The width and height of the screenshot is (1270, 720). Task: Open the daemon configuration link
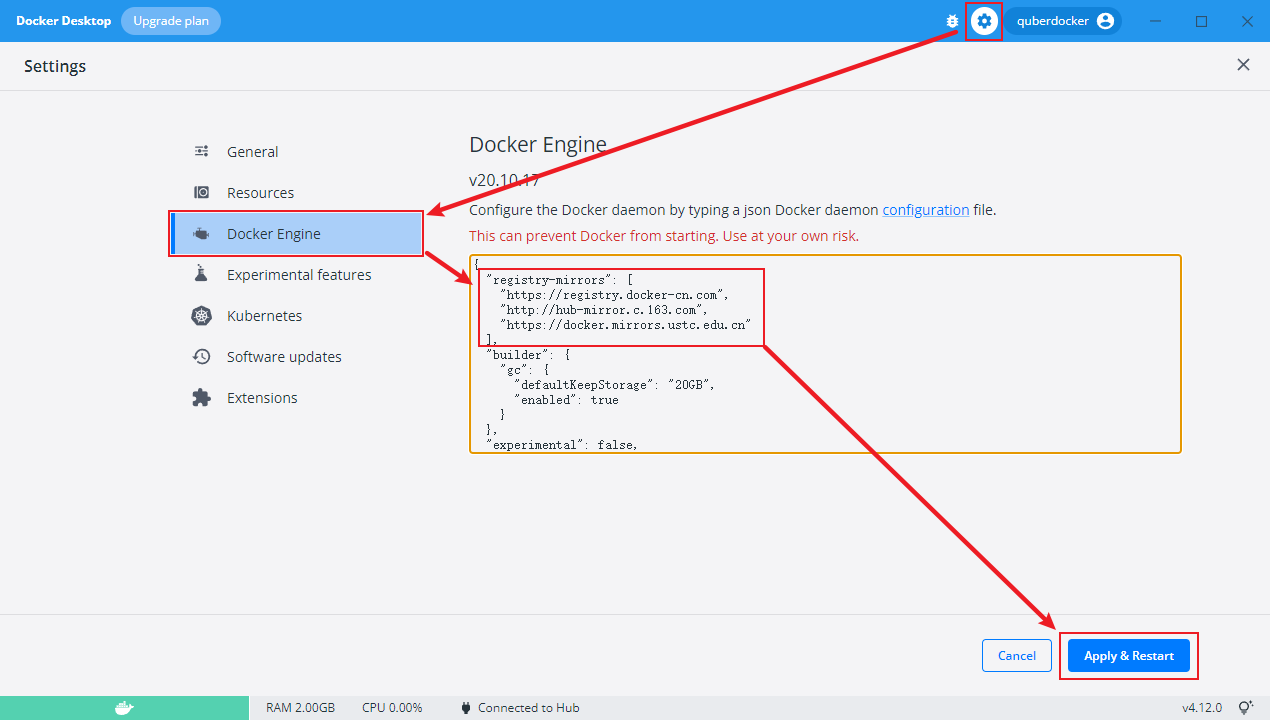(x=925, y=210)
